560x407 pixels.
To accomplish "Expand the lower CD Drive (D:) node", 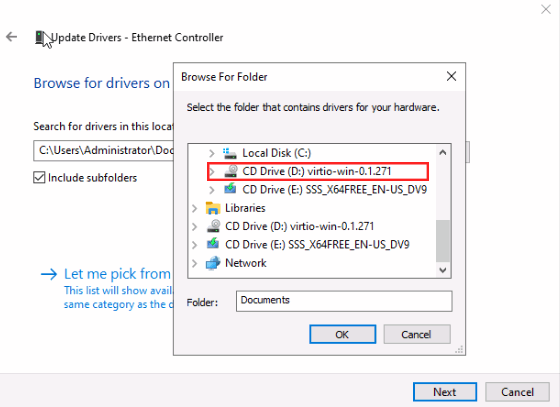I will 195,226.
